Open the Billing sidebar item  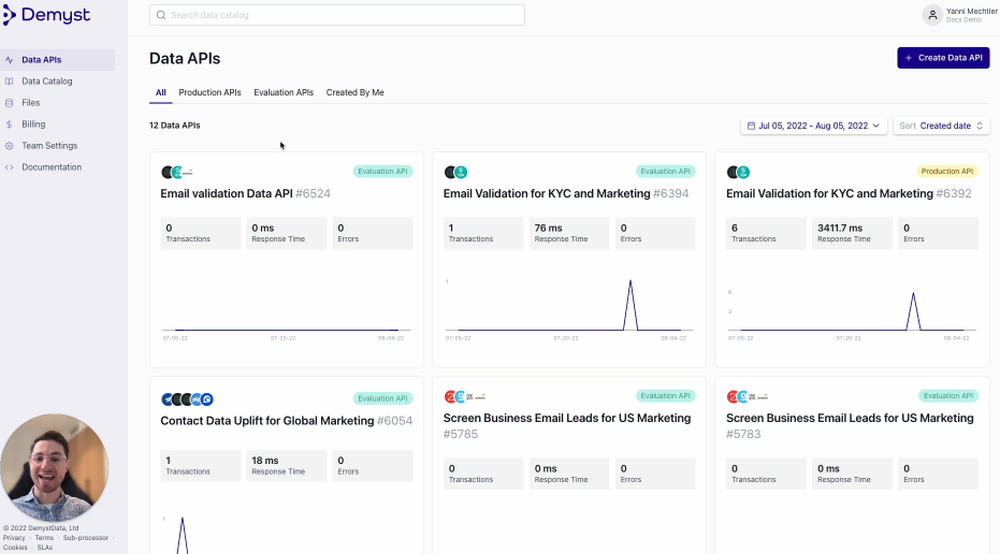point(33,124)
